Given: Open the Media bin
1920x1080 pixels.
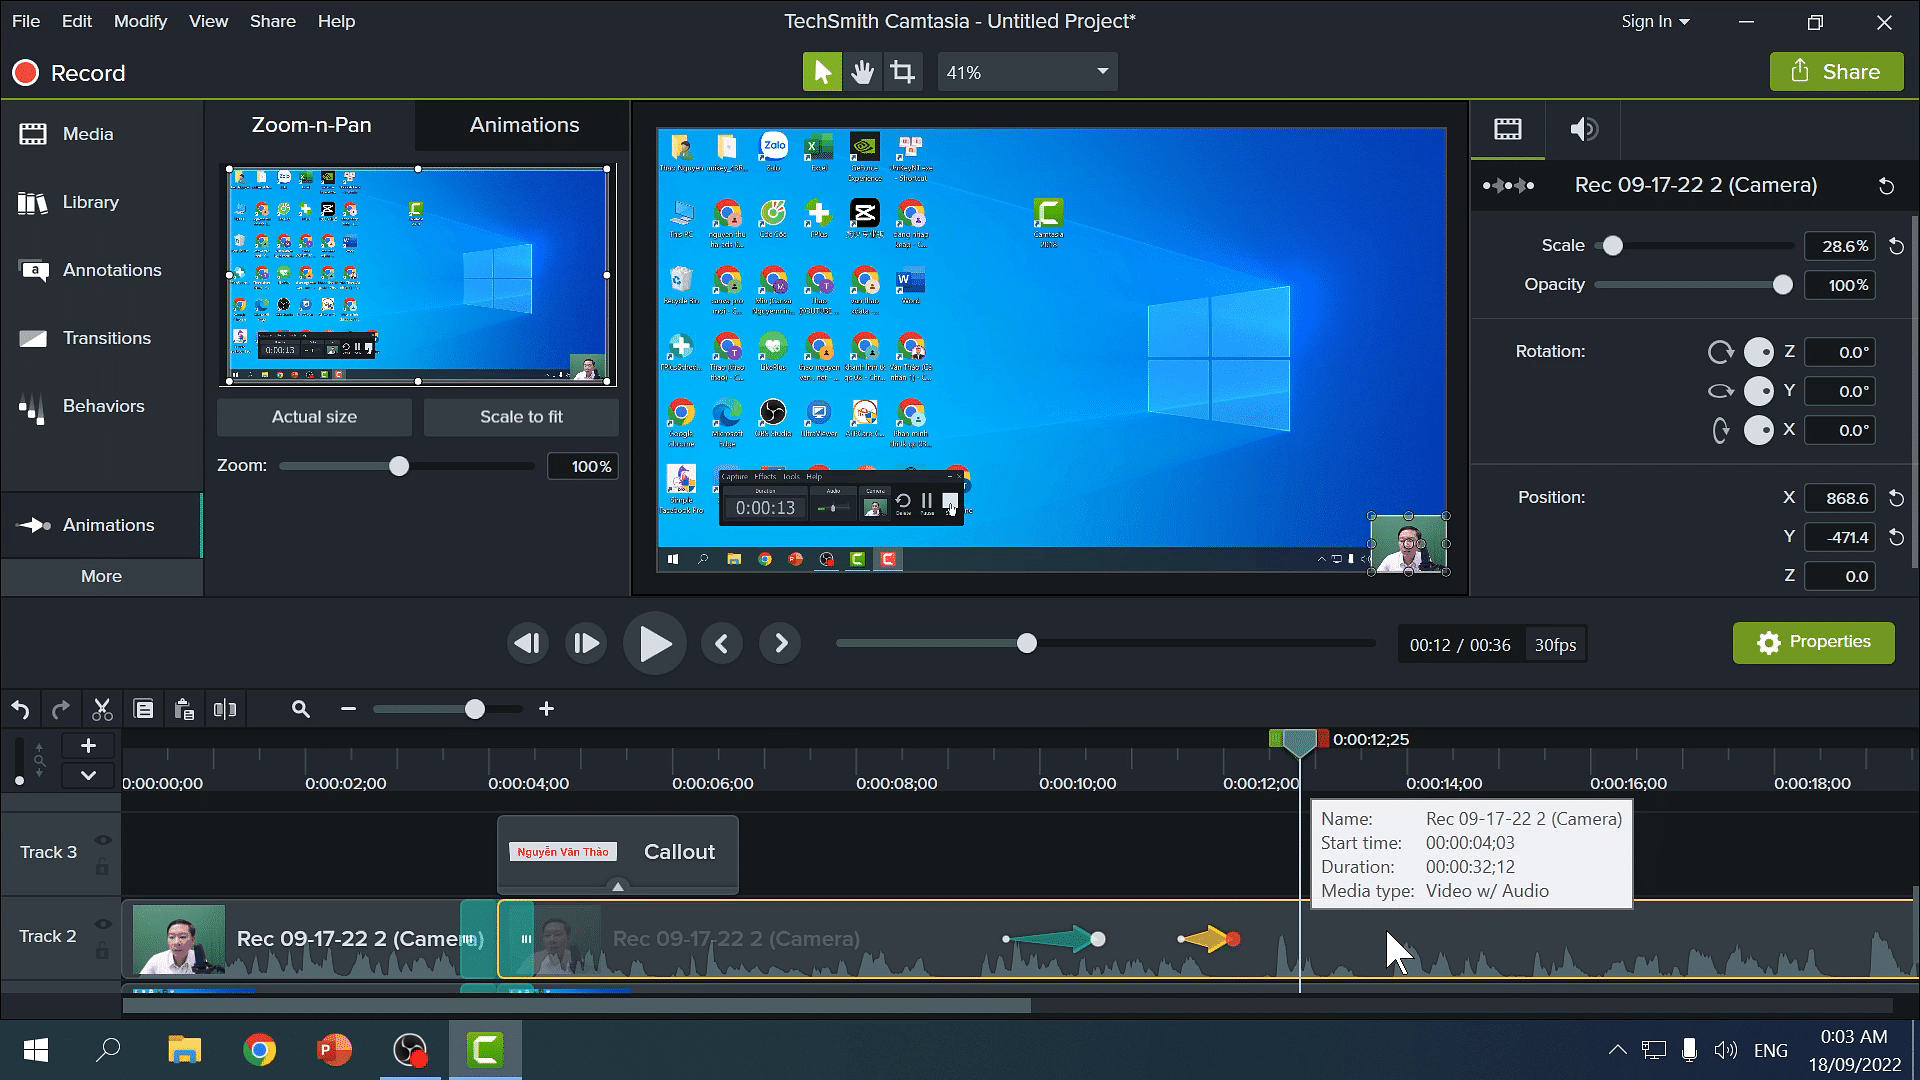Looking at the screenshot, I should tap(66, 134).
